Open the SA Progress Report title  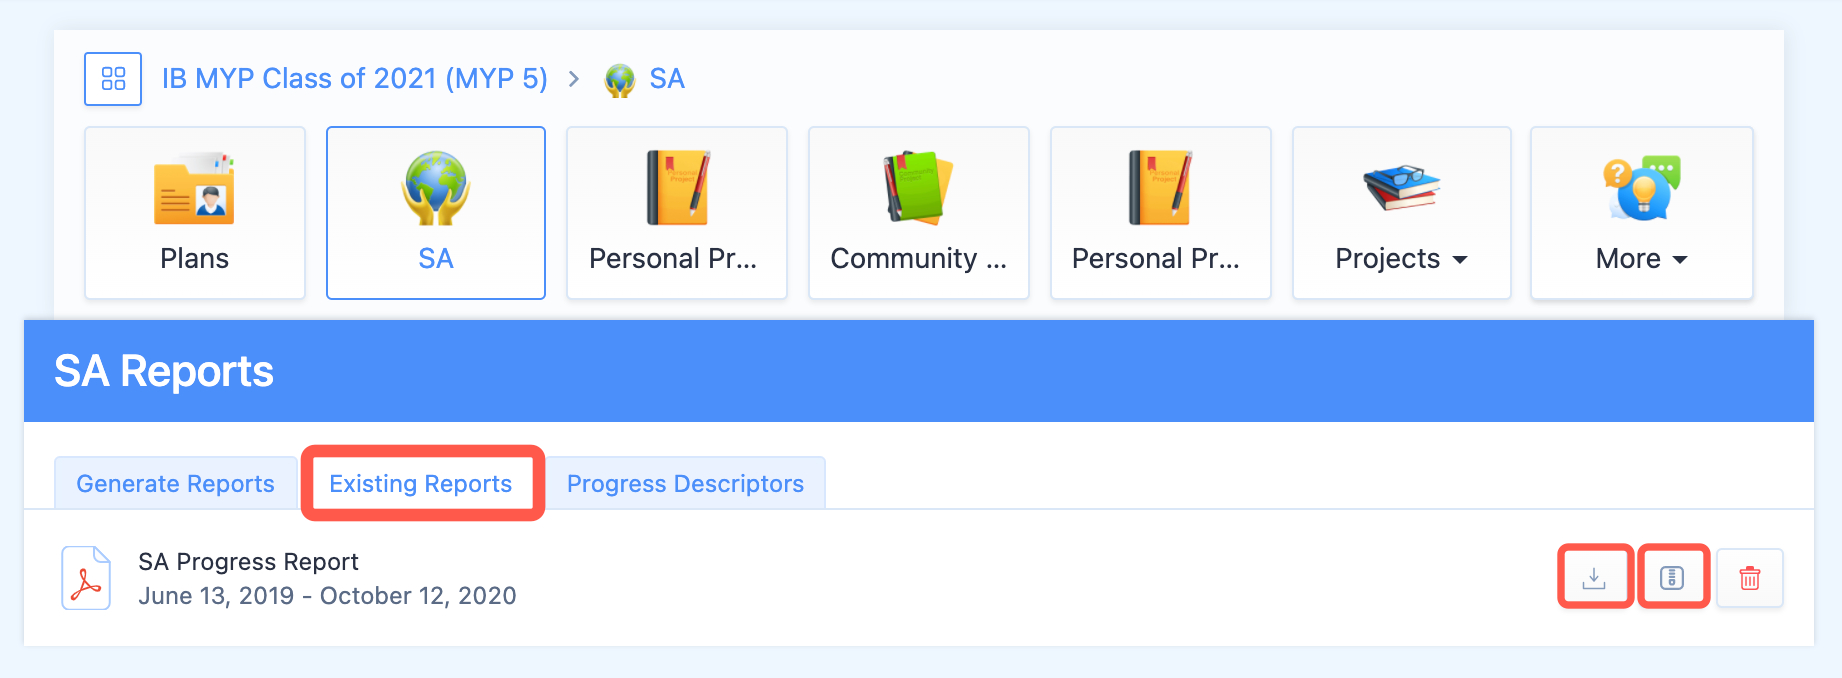pos(248,562)
